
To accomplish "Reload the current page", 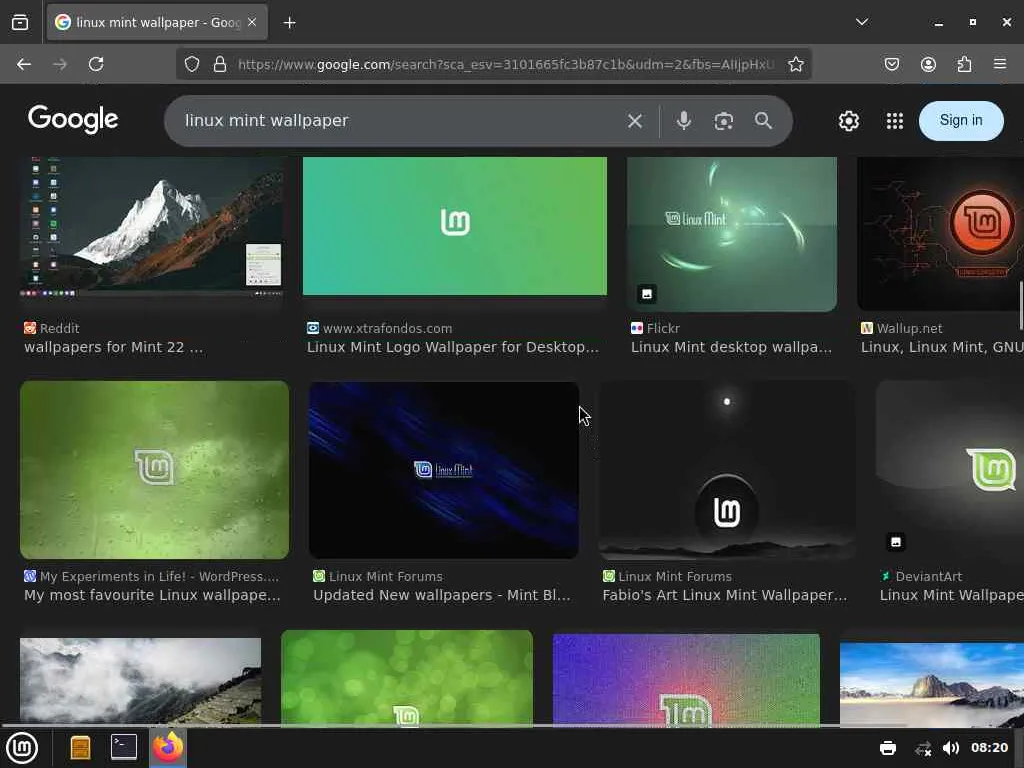I will coord(96,64).
